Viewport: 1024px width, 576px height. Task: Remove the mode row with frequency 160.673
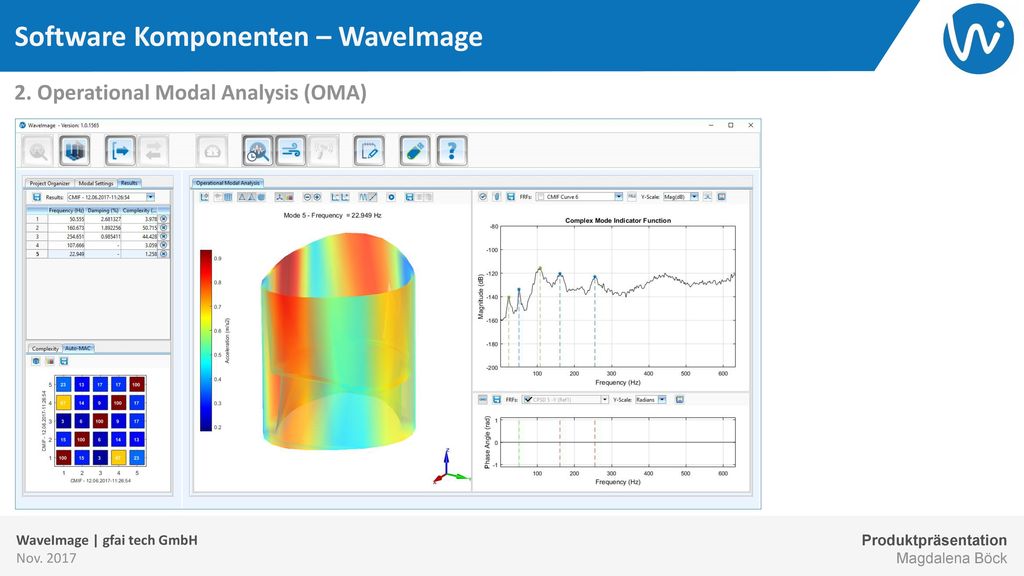tap(163, 228)
